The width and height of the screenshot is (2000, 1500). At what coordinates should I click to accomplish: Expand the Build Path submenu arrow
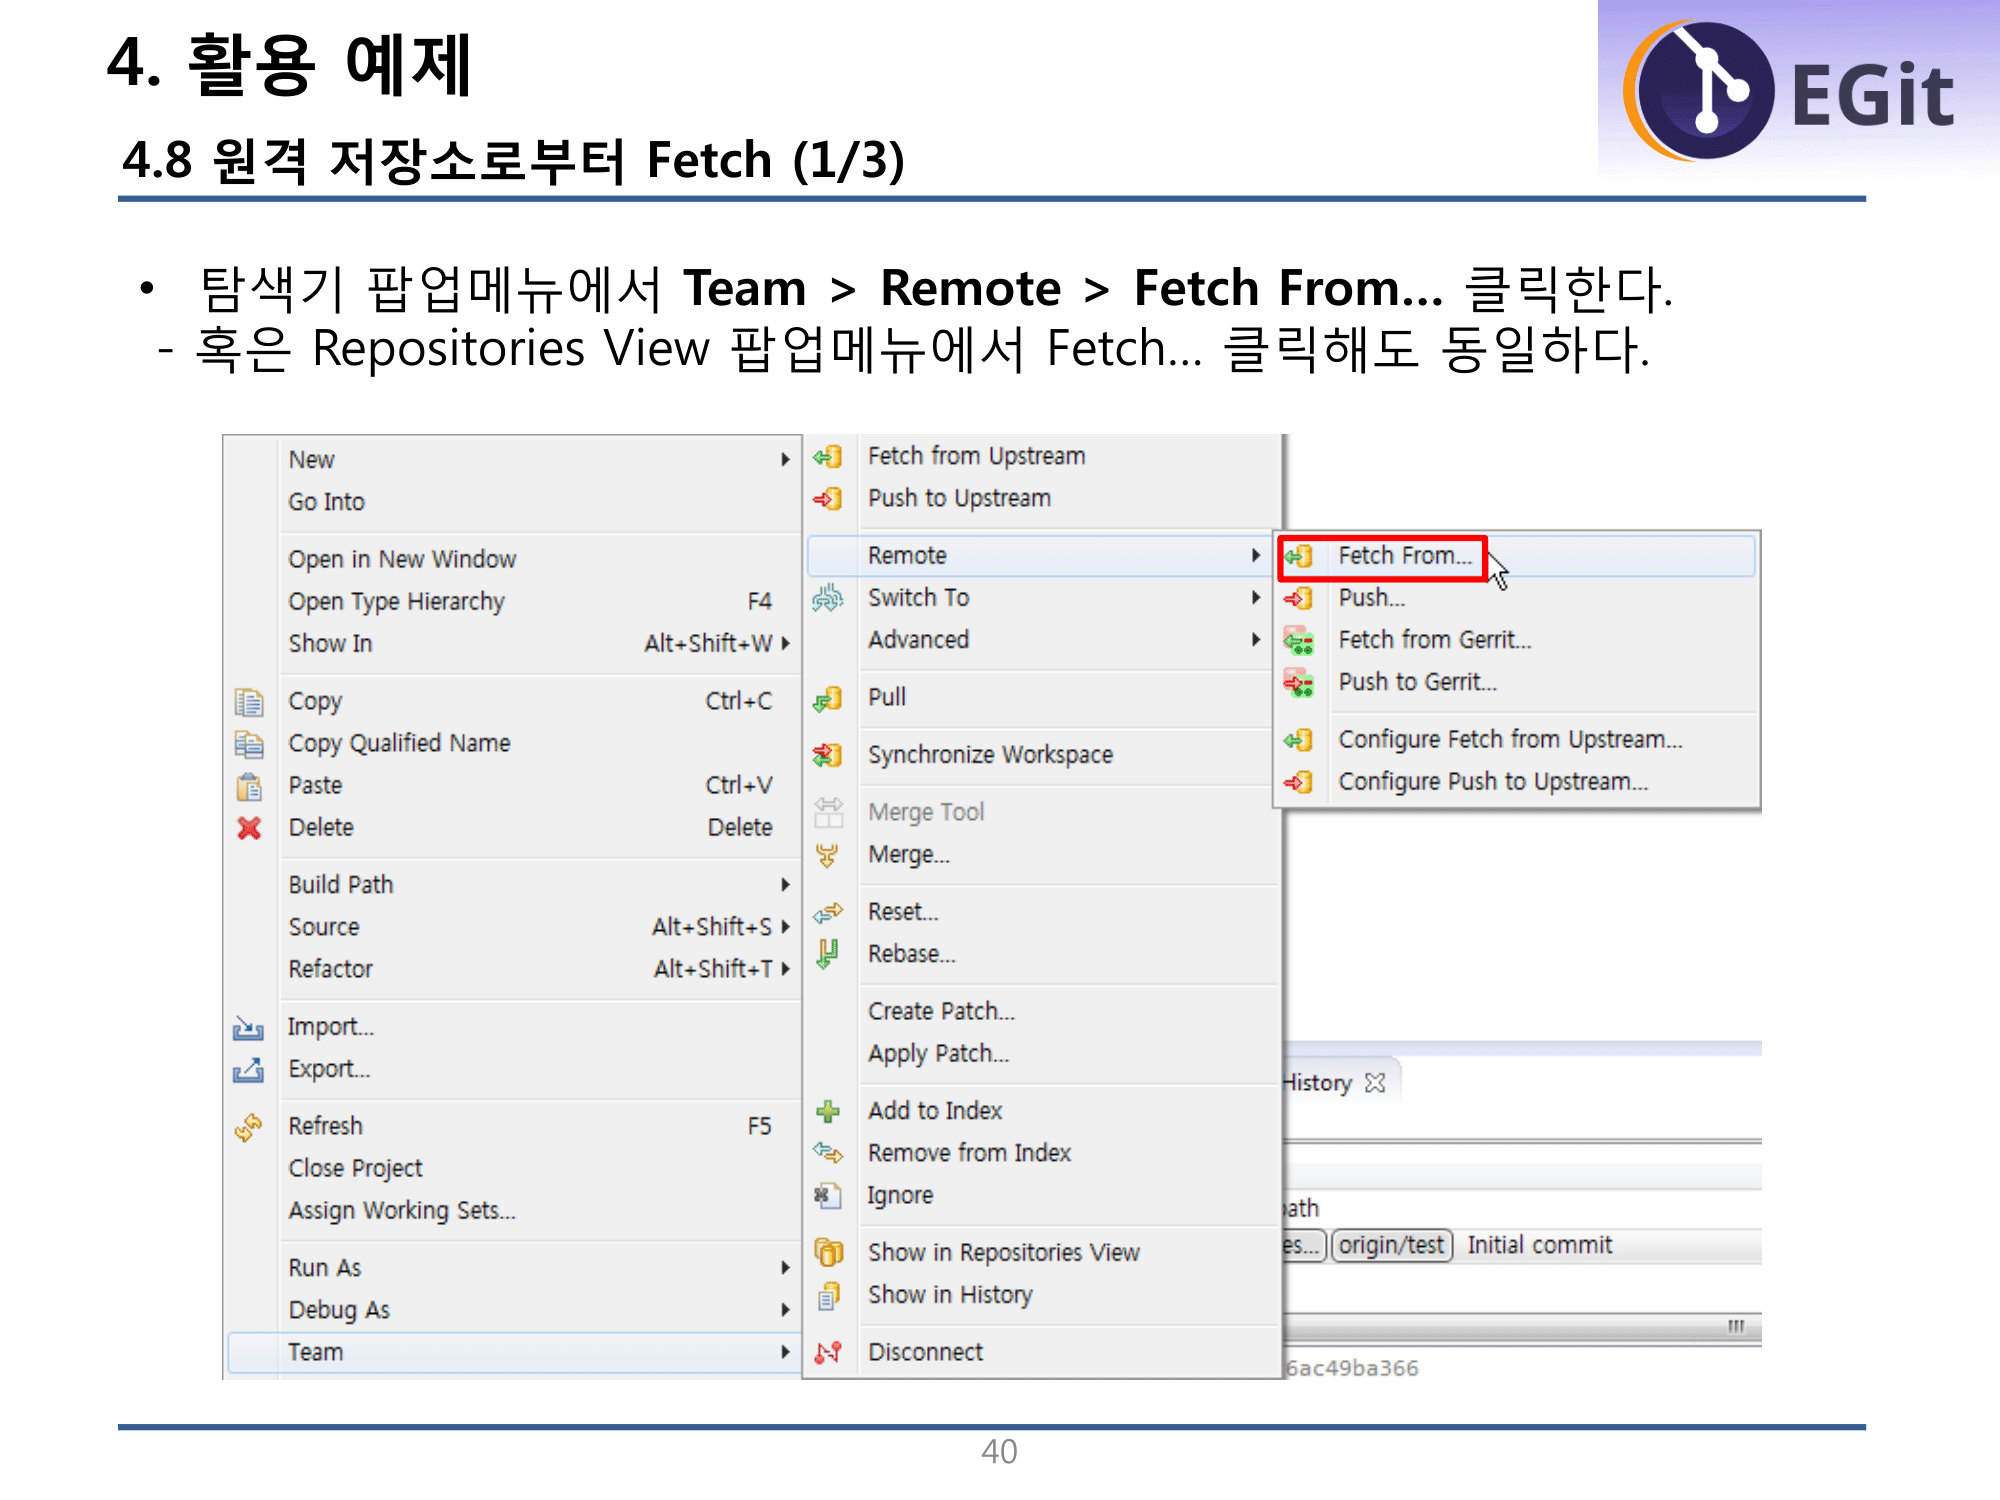(x=786, y=885)
